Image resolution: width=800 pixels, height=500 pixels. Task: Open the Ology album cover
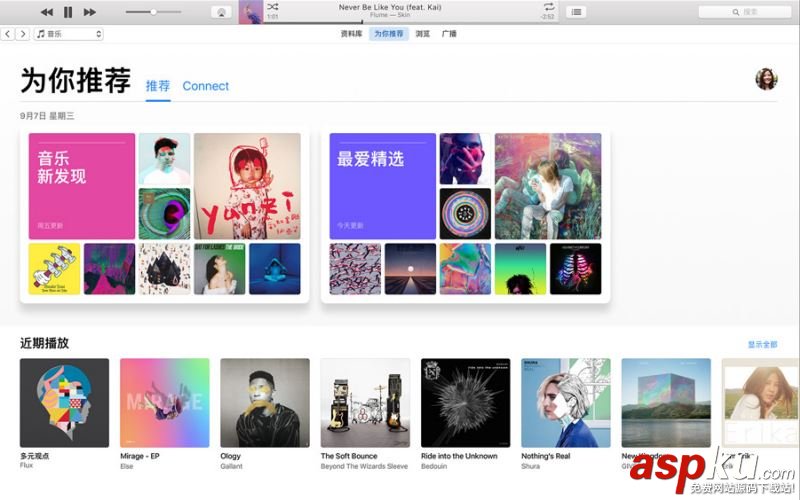tap(265, 403)
